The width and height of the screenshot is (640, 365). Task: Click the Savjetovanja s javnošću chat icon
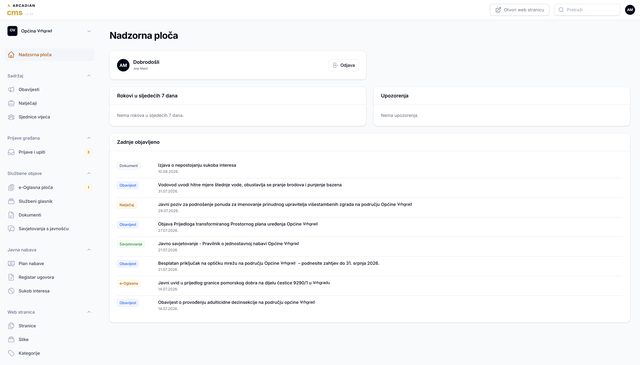[11, 229]
